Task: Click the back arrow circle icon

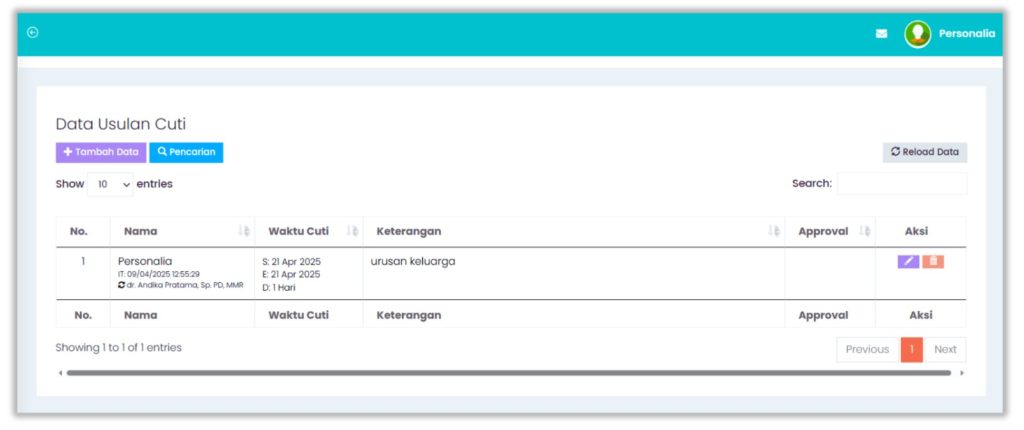Action: (33, 33)
